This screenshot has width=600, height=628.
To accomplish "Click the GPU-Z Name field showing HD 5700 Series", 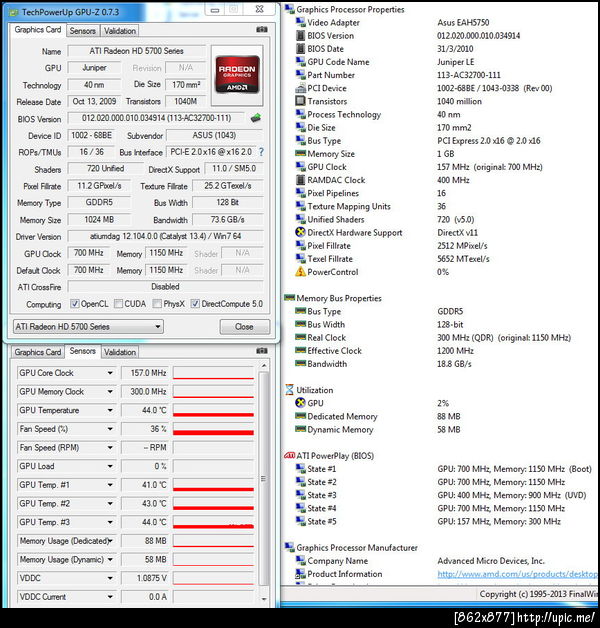I will (136, 51).
